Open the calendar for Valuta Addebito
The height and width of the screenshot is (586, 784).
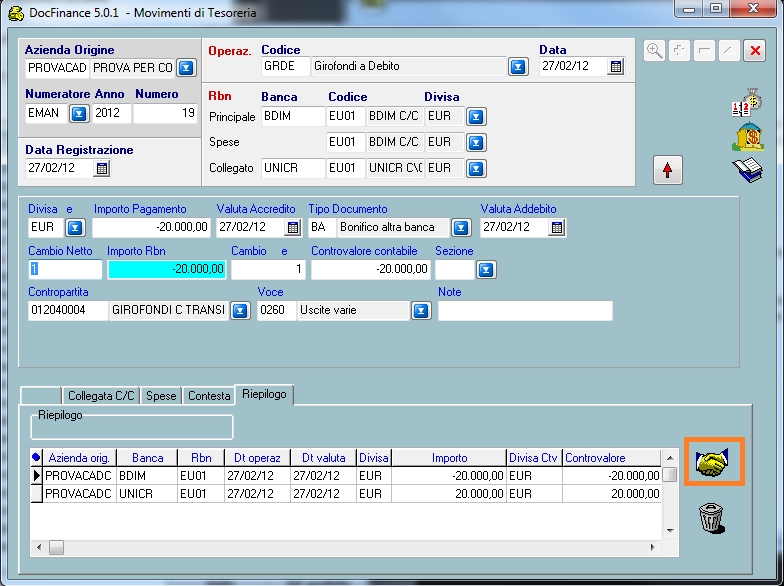tap(557, 228)
